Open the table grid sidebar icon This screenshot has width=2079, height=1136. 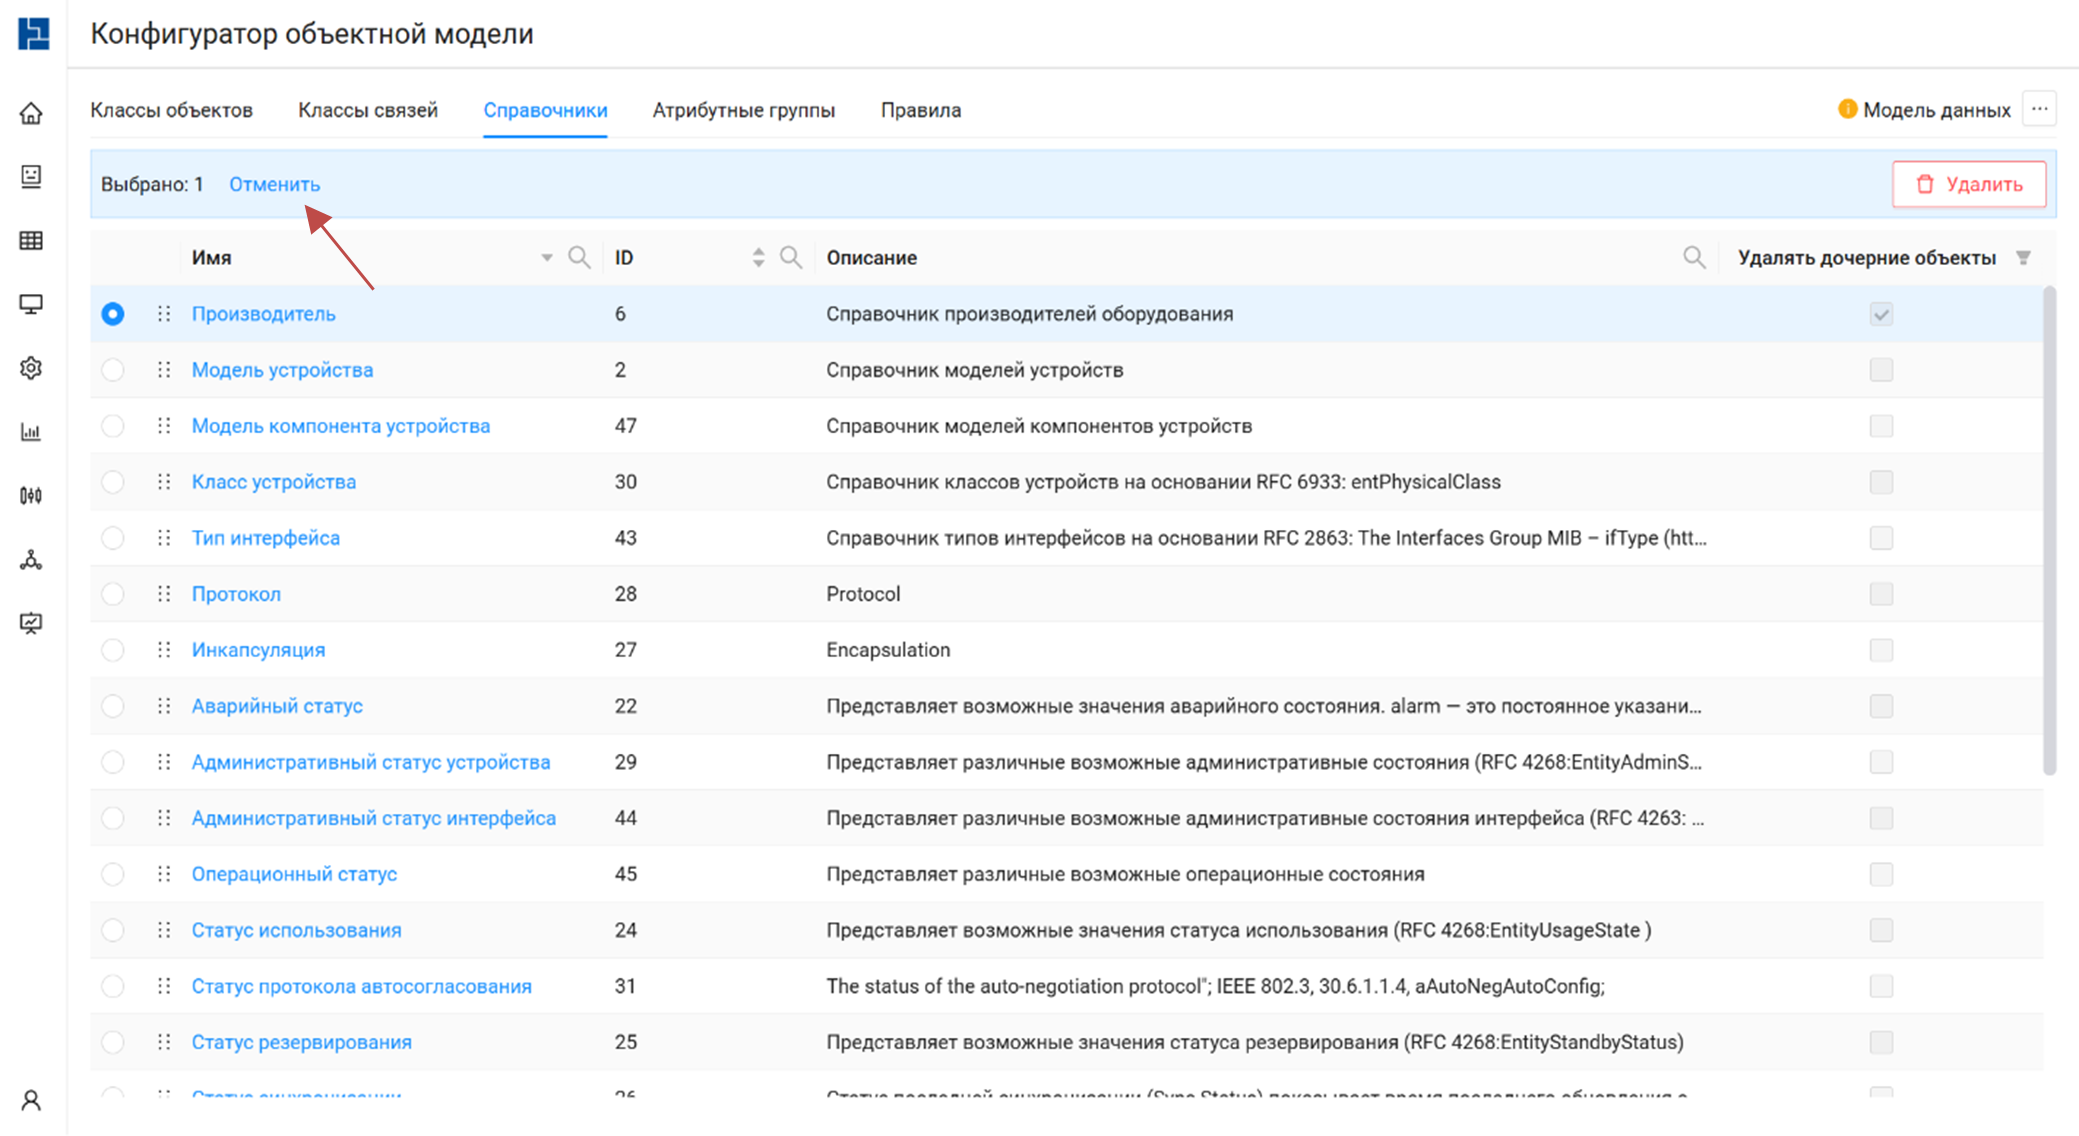click(x=31, y=240)
